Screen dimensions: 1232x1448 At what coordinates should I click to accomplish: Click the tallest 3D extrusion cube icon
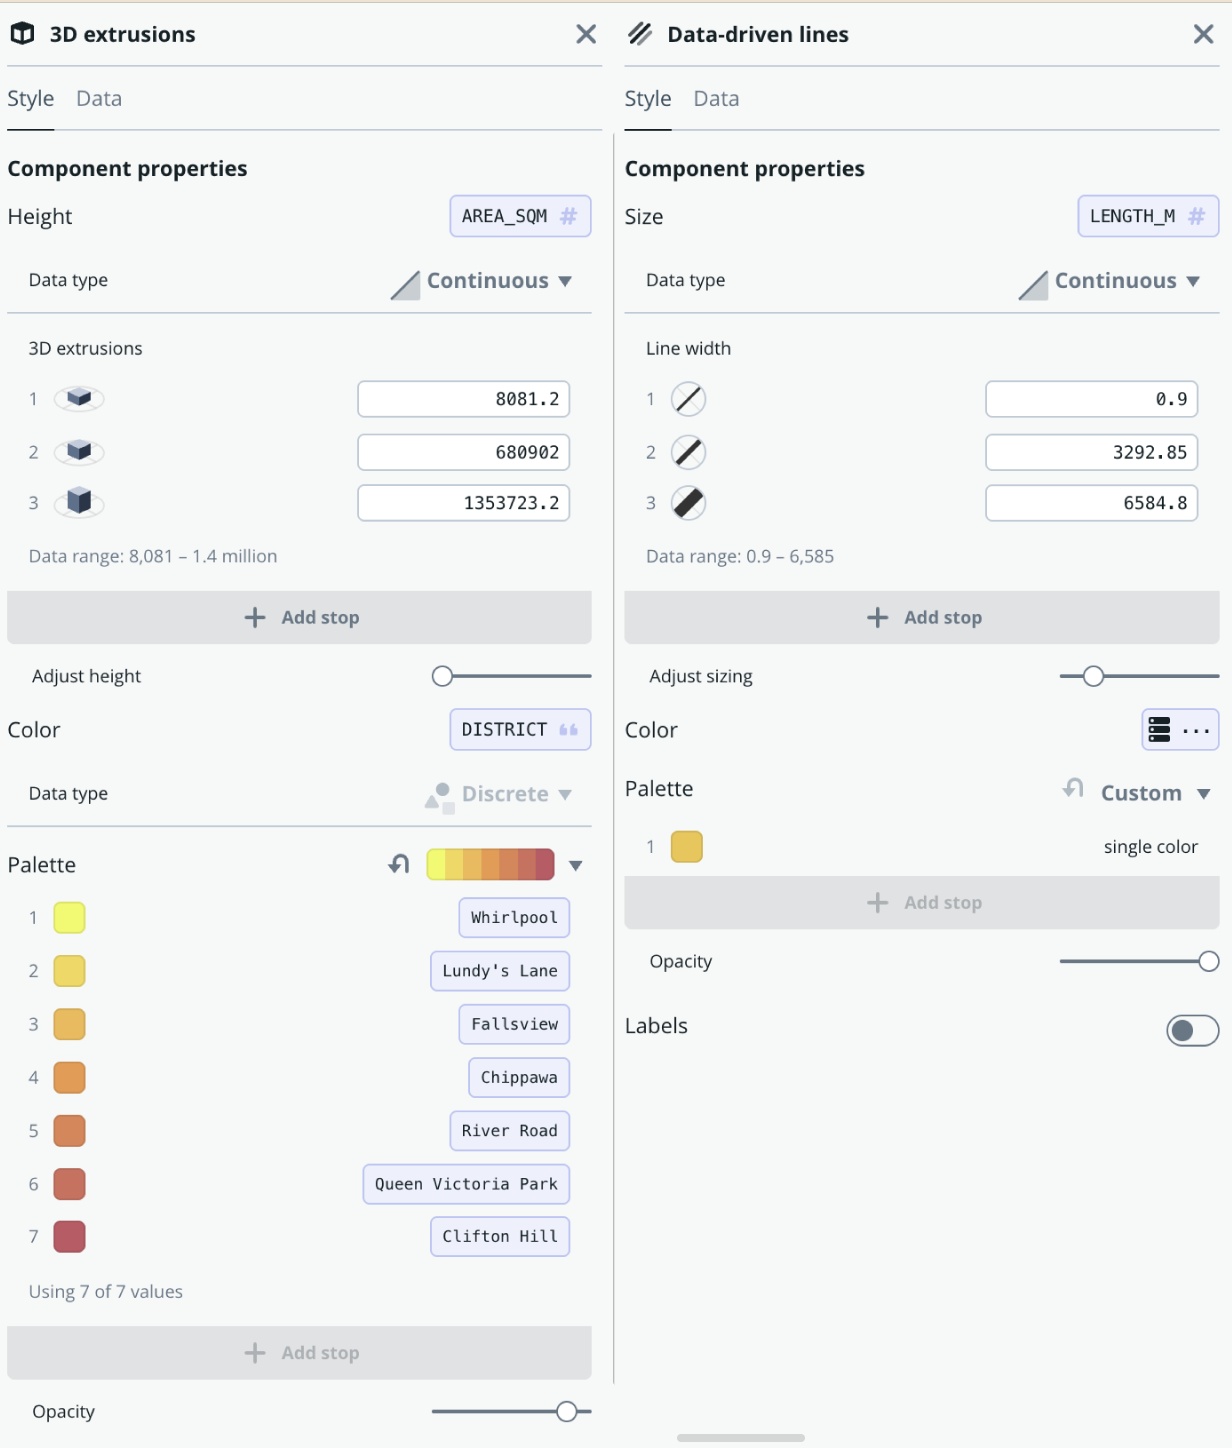79,502
